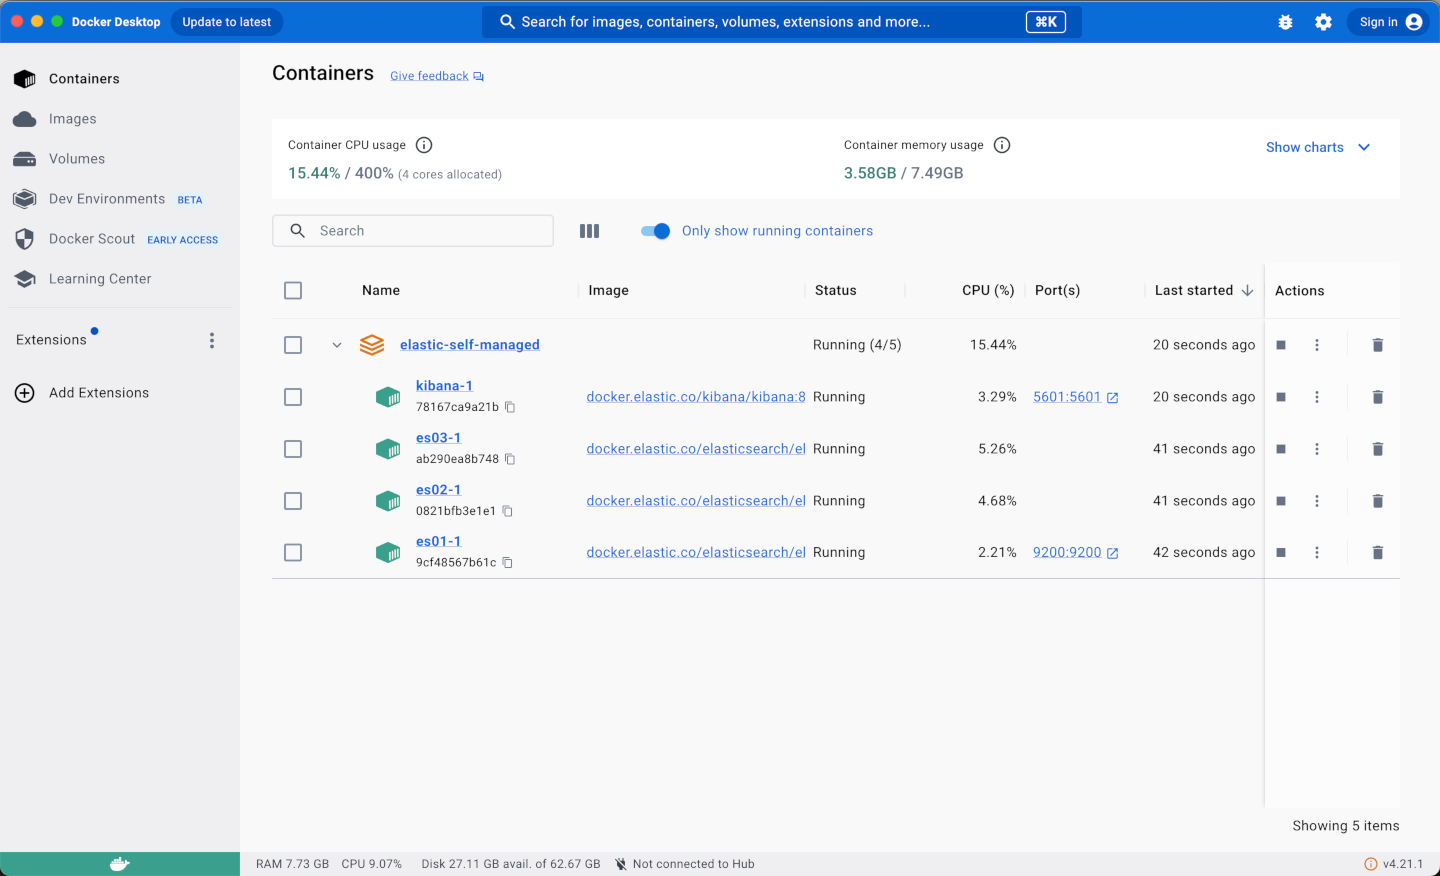Open more actions for elastic-self-managed
The height and width of the screenshot is (876, 1440).
(x=1317, y=345)
